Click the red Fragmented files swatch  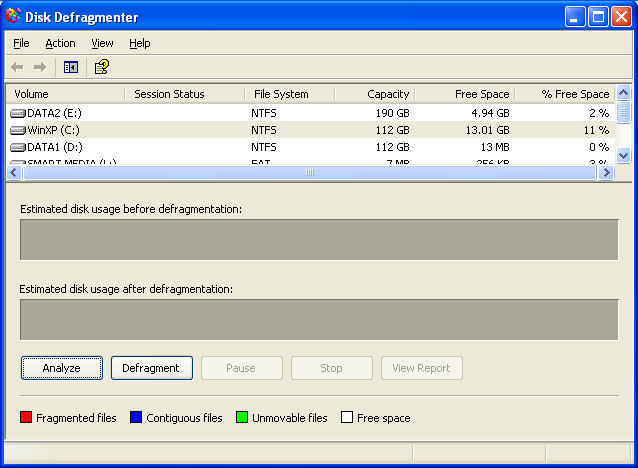pos(26,417)
